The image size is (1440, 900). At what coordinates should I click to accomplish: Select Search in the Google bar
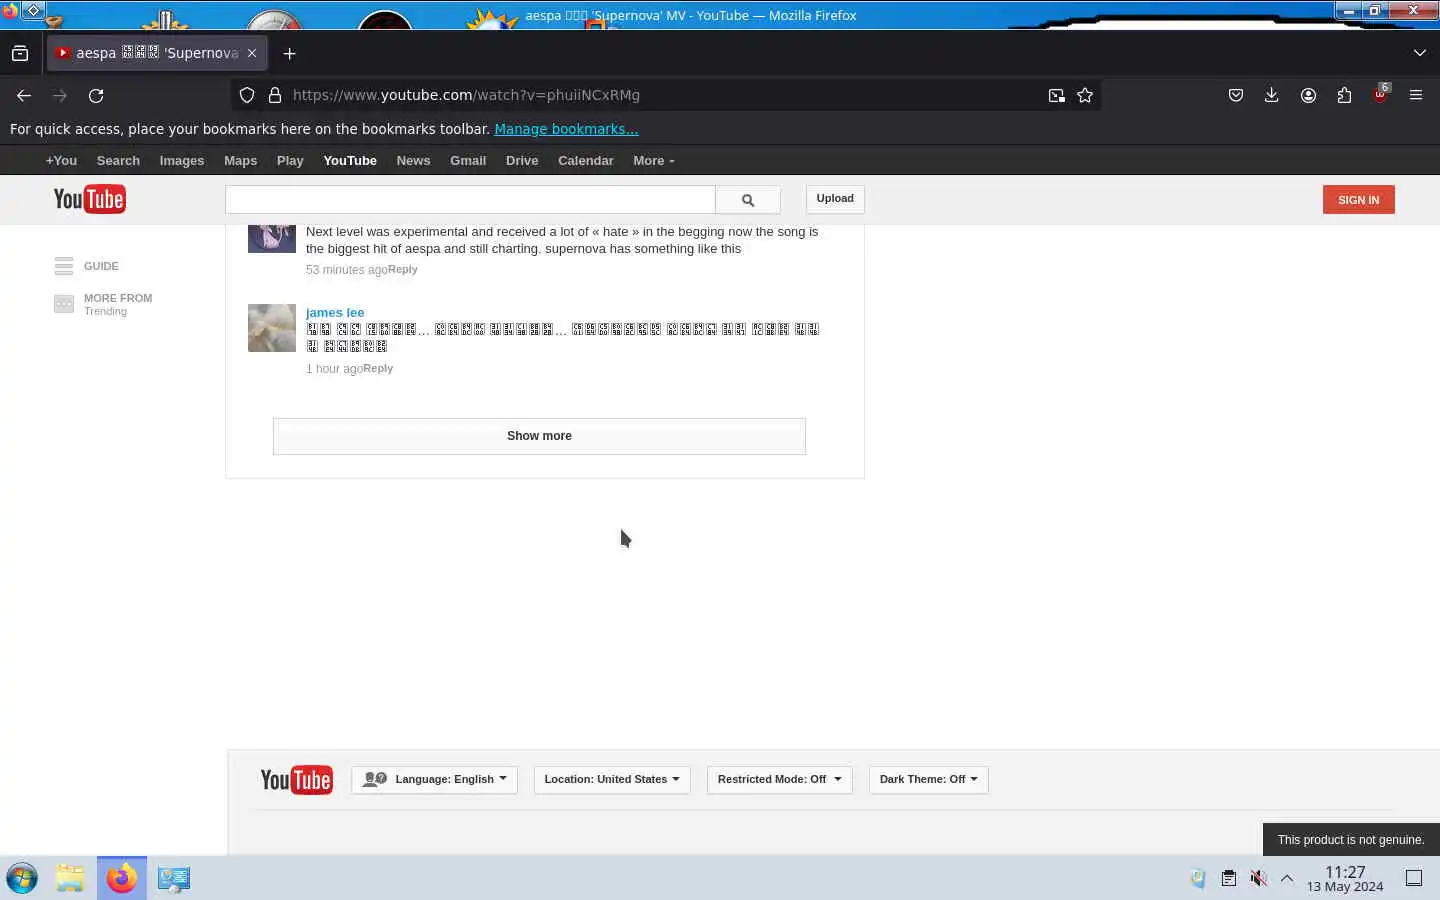click(118, 161)
